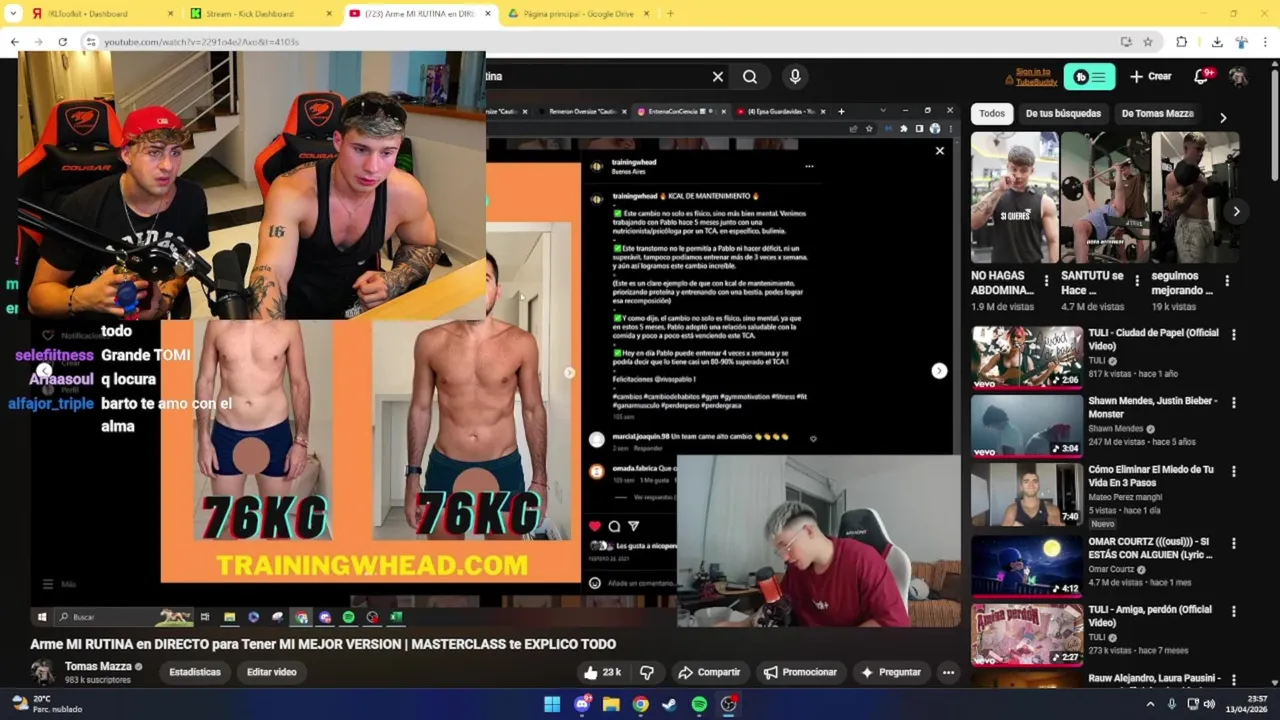Select the Todos filter chip
Viewport: 1280px width, 720px height.
(x=992, y=114)
